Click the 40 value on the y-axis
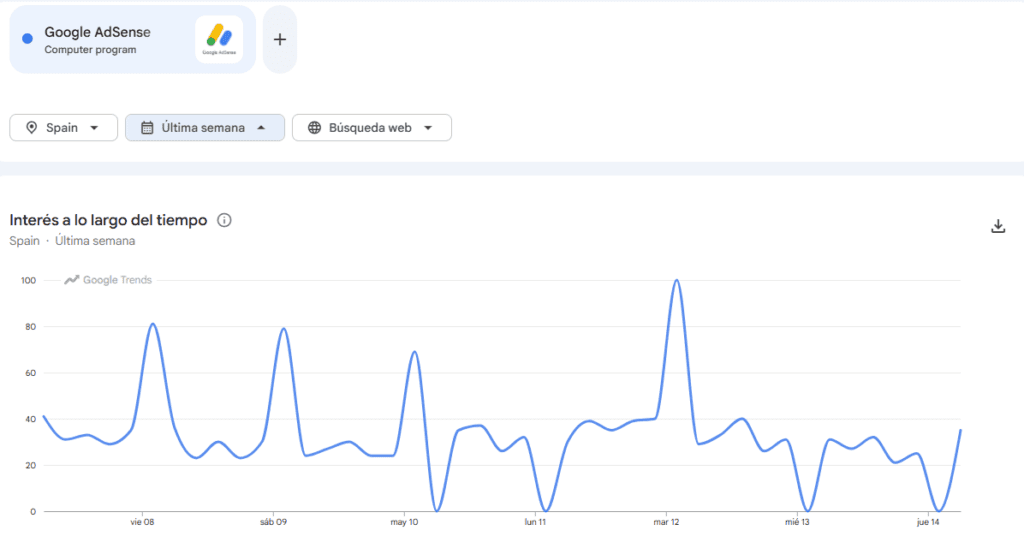Viewport: 1024px width, 560px height. pyautogui.click(x=31, y=419)
